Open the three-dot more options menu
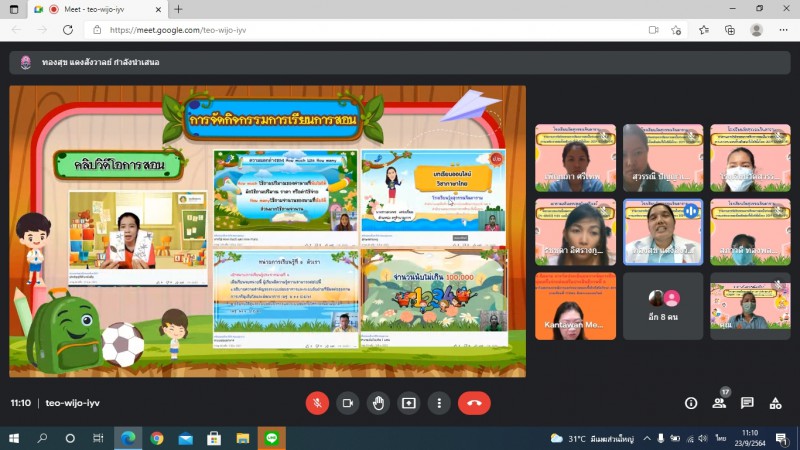 (439, 403)
